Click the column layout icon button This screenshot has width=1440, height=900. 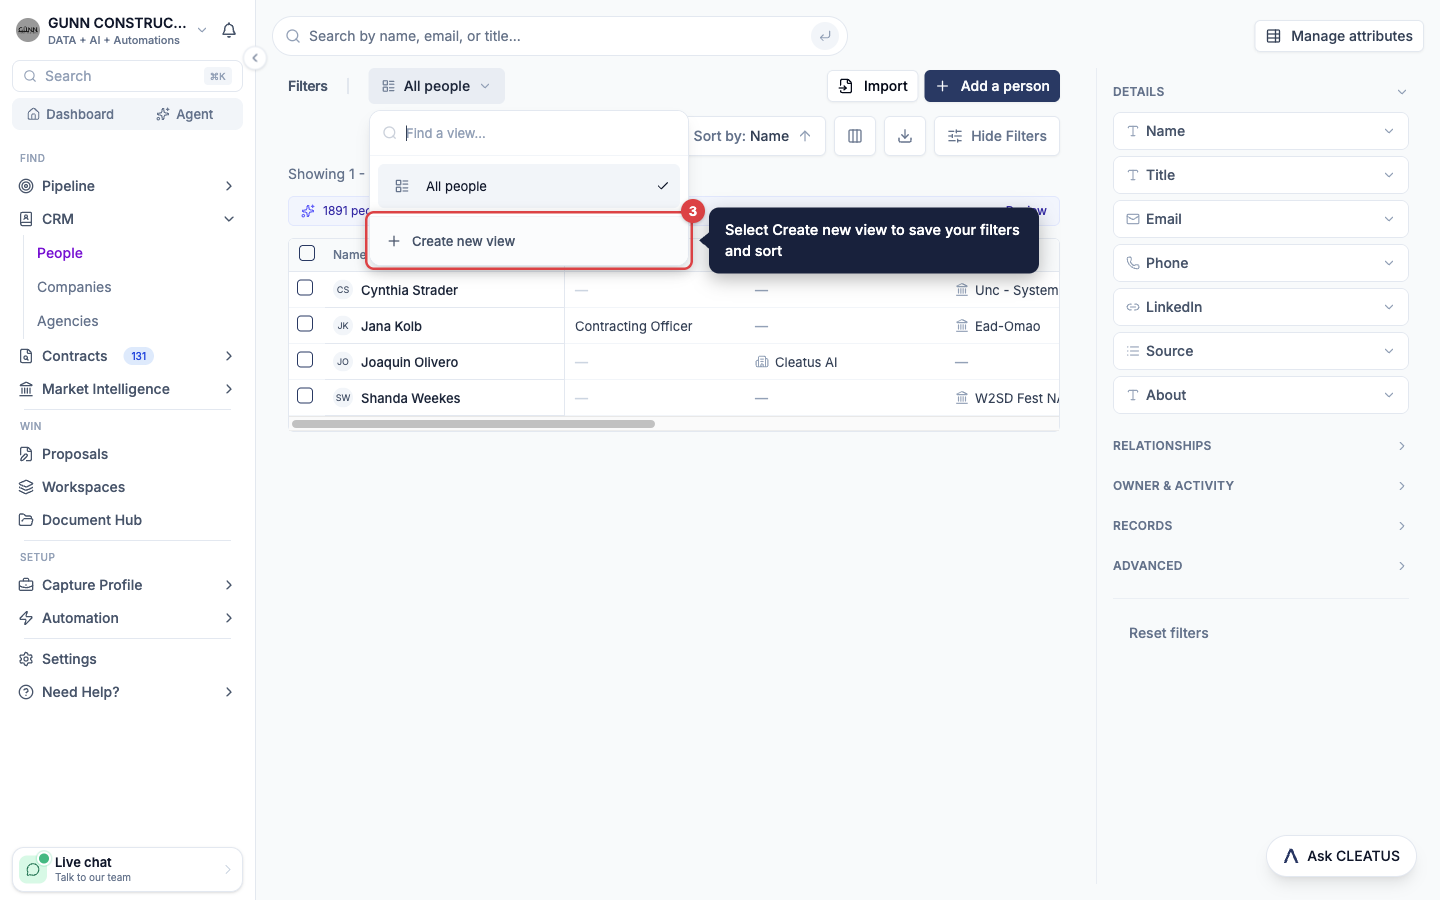point(855,136)
